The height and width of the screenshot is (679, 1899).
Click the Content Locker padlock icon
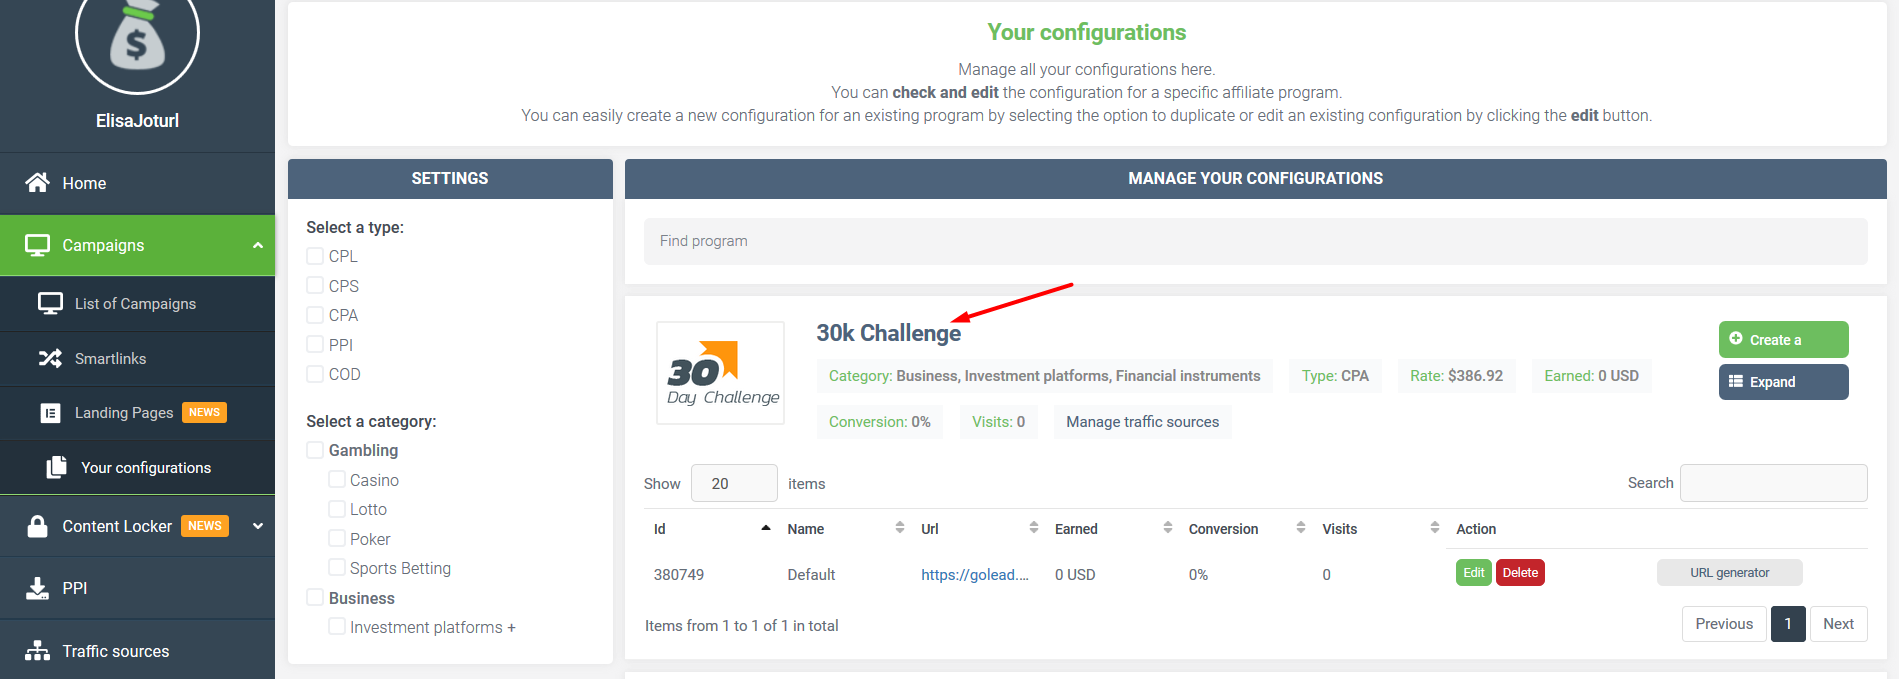[37, 526]
